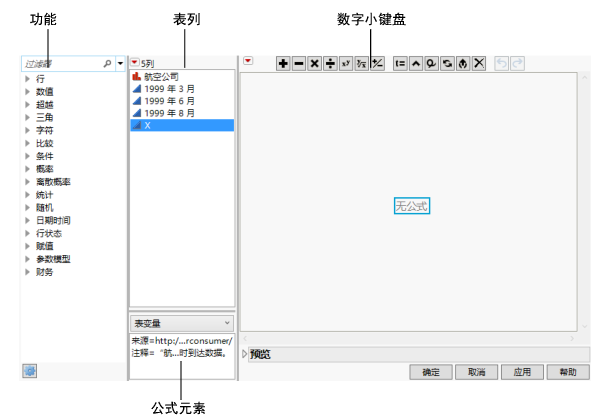This screenshot has width=593, height=420.
Task: Expand the 预览 disclosure triangle
Action: pos(244,354)
